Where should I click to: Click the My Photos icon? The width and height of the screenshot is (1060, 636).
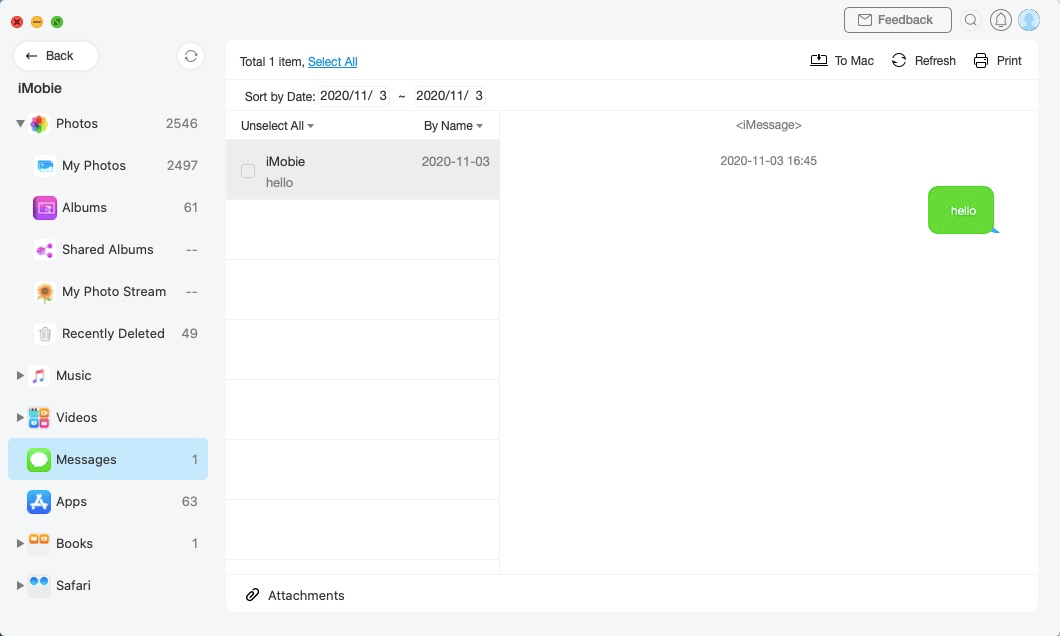(x=45, y=166)
